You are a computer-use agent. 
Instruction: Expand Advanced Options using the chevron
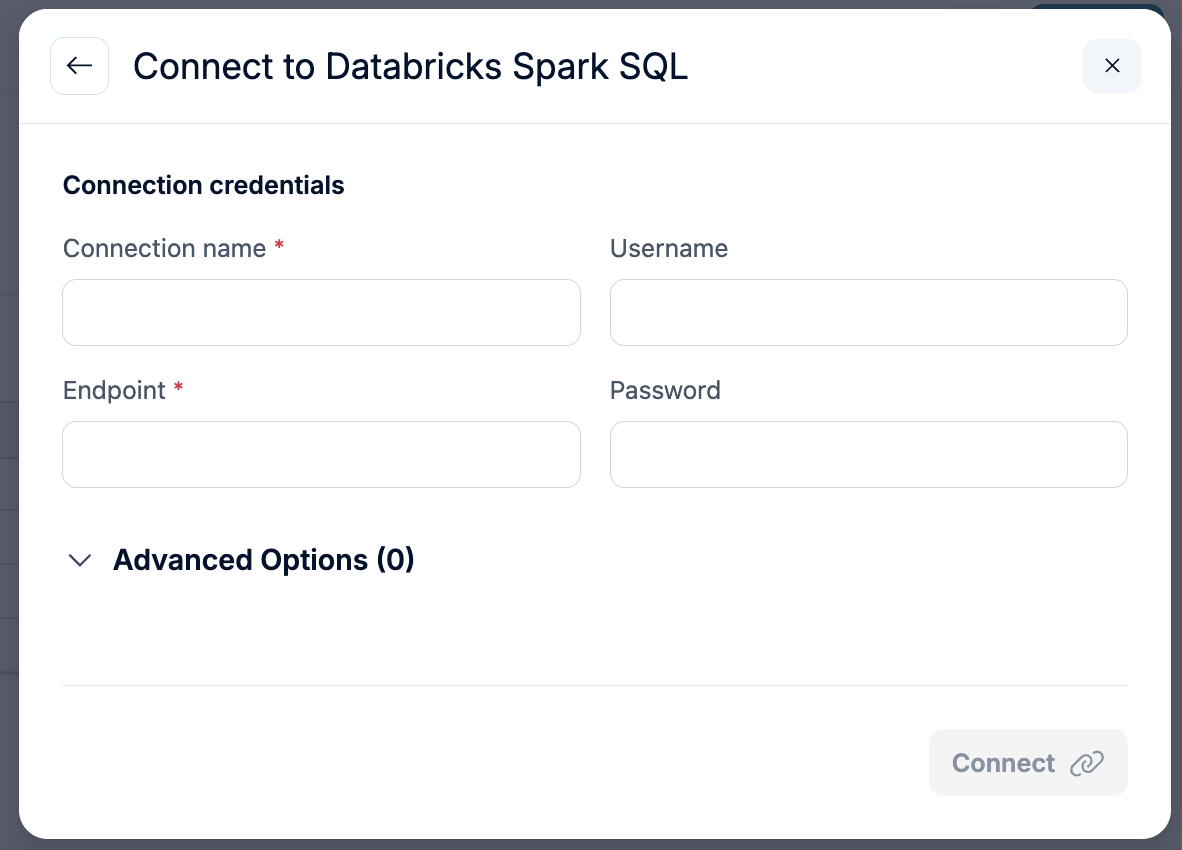[79, 560]
